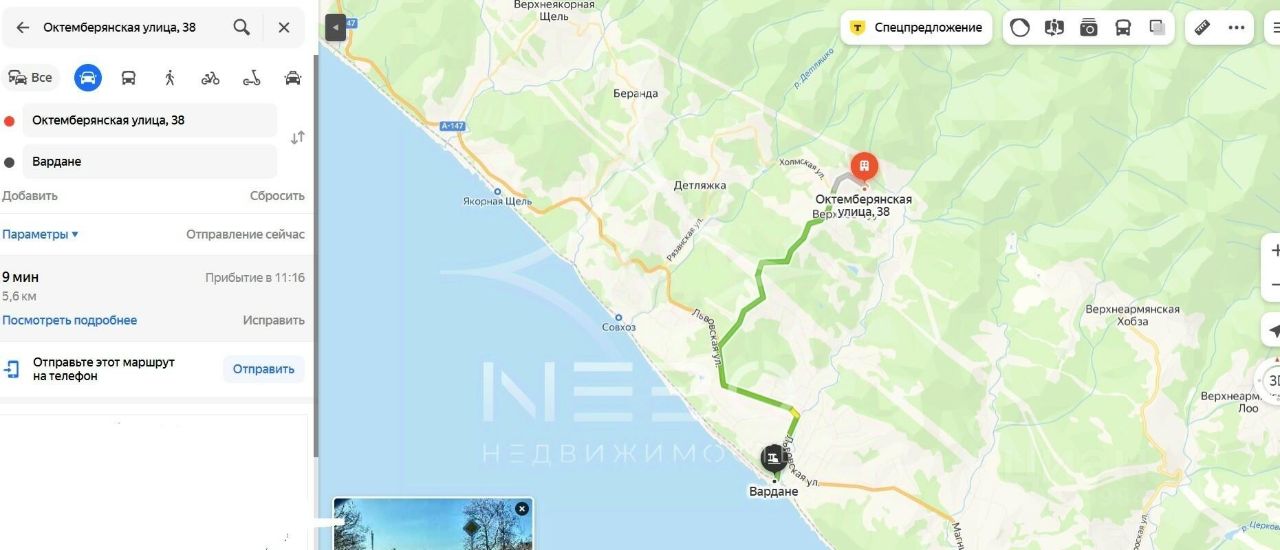Toggle the traffic layer circle icon
The height and width of the screenshot is (550, 1280).
tap(1020, 28)
